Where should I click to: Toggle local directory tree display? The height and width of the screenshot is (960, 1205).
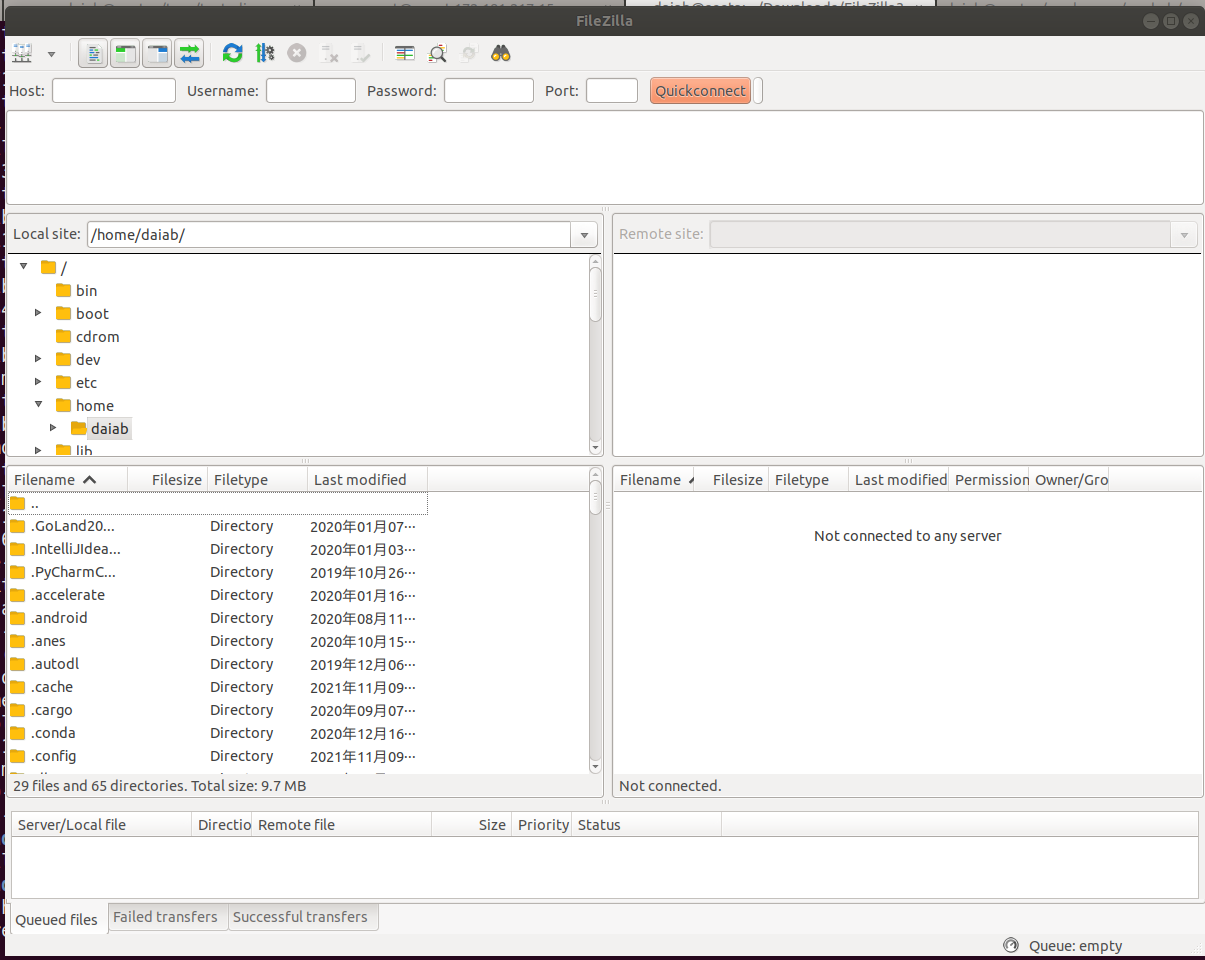(125, 53)
